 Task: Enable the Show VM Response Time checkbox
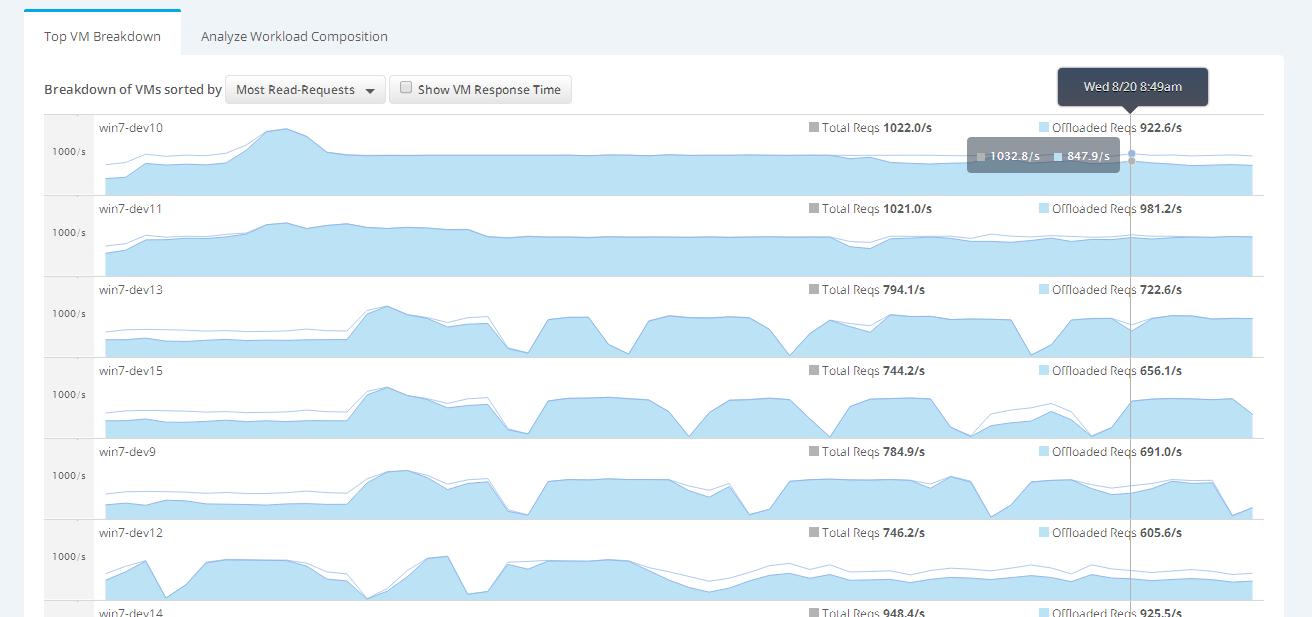click(x=406, y=88)
